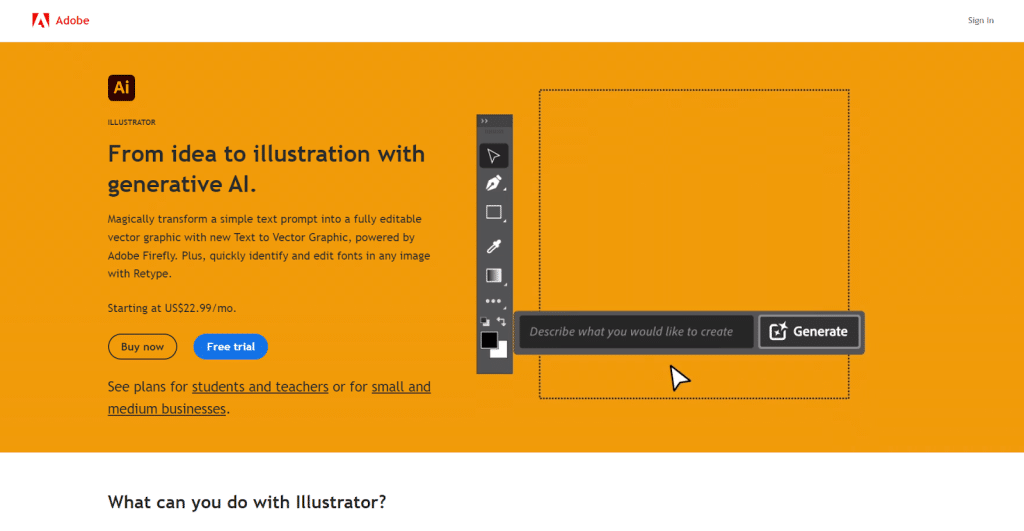Click the white stroke color swatch
The height and width of the screenshot is (531, 1024).
pyautogui.click(x=501, y=351)
